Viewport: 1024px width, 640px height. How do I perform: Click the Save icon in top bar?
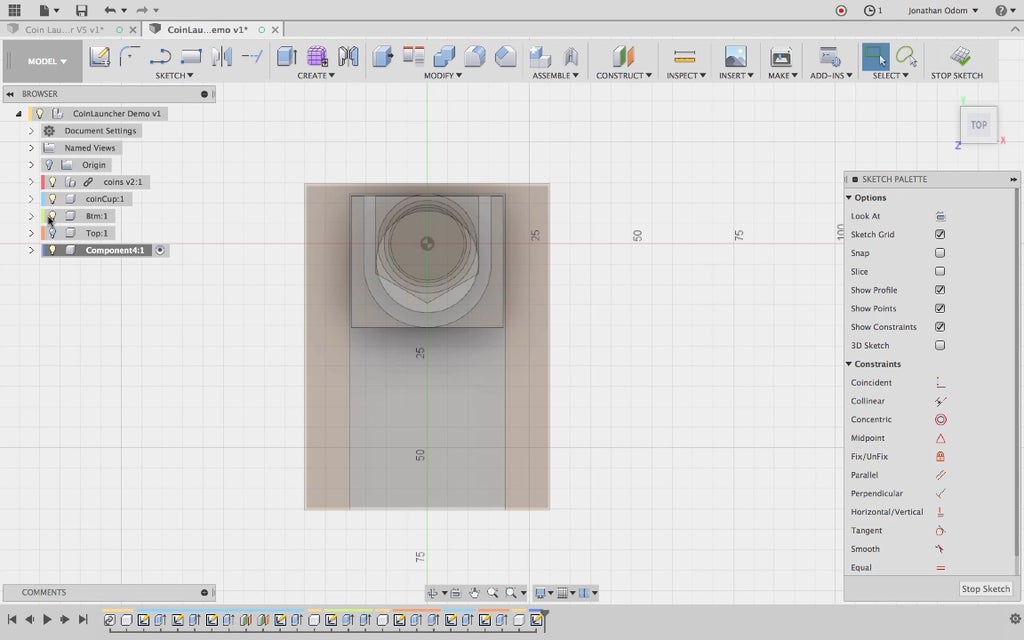(x=82, y=10)
